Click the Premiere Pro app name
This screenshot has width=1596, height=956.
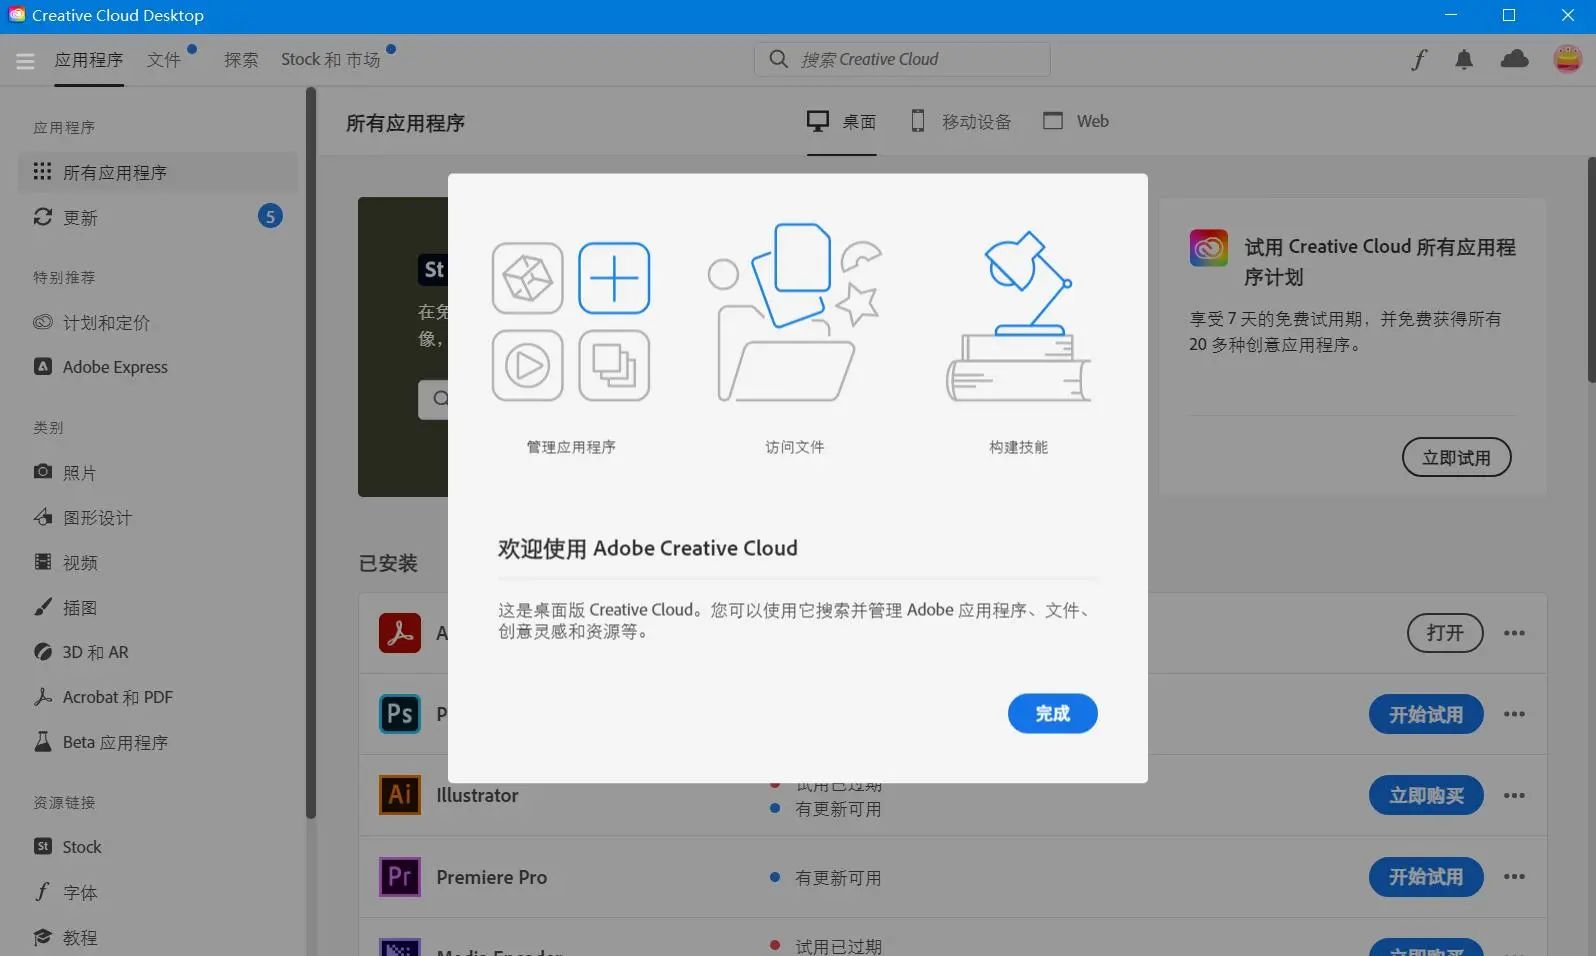(491, 877)
